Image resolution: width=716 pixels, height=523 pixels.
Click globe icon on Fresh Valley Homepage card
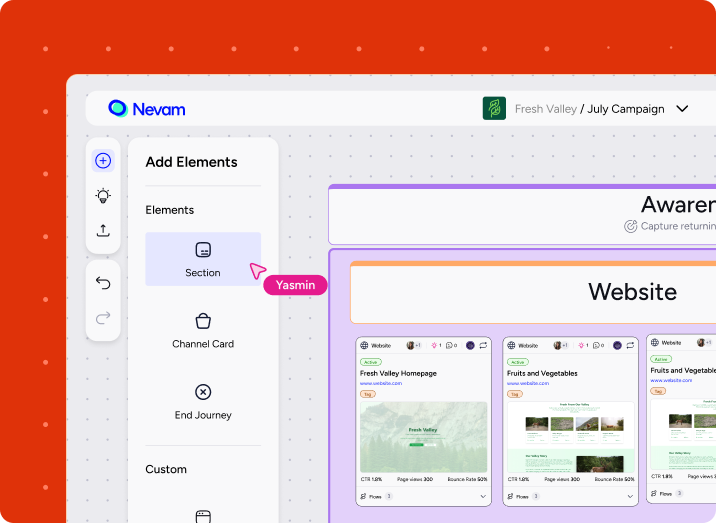point(364,345)
